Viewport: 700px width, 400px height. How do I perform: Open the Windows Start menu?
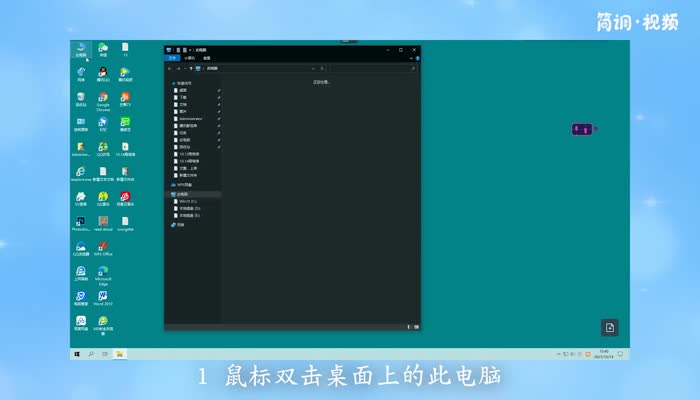[77, 354]
